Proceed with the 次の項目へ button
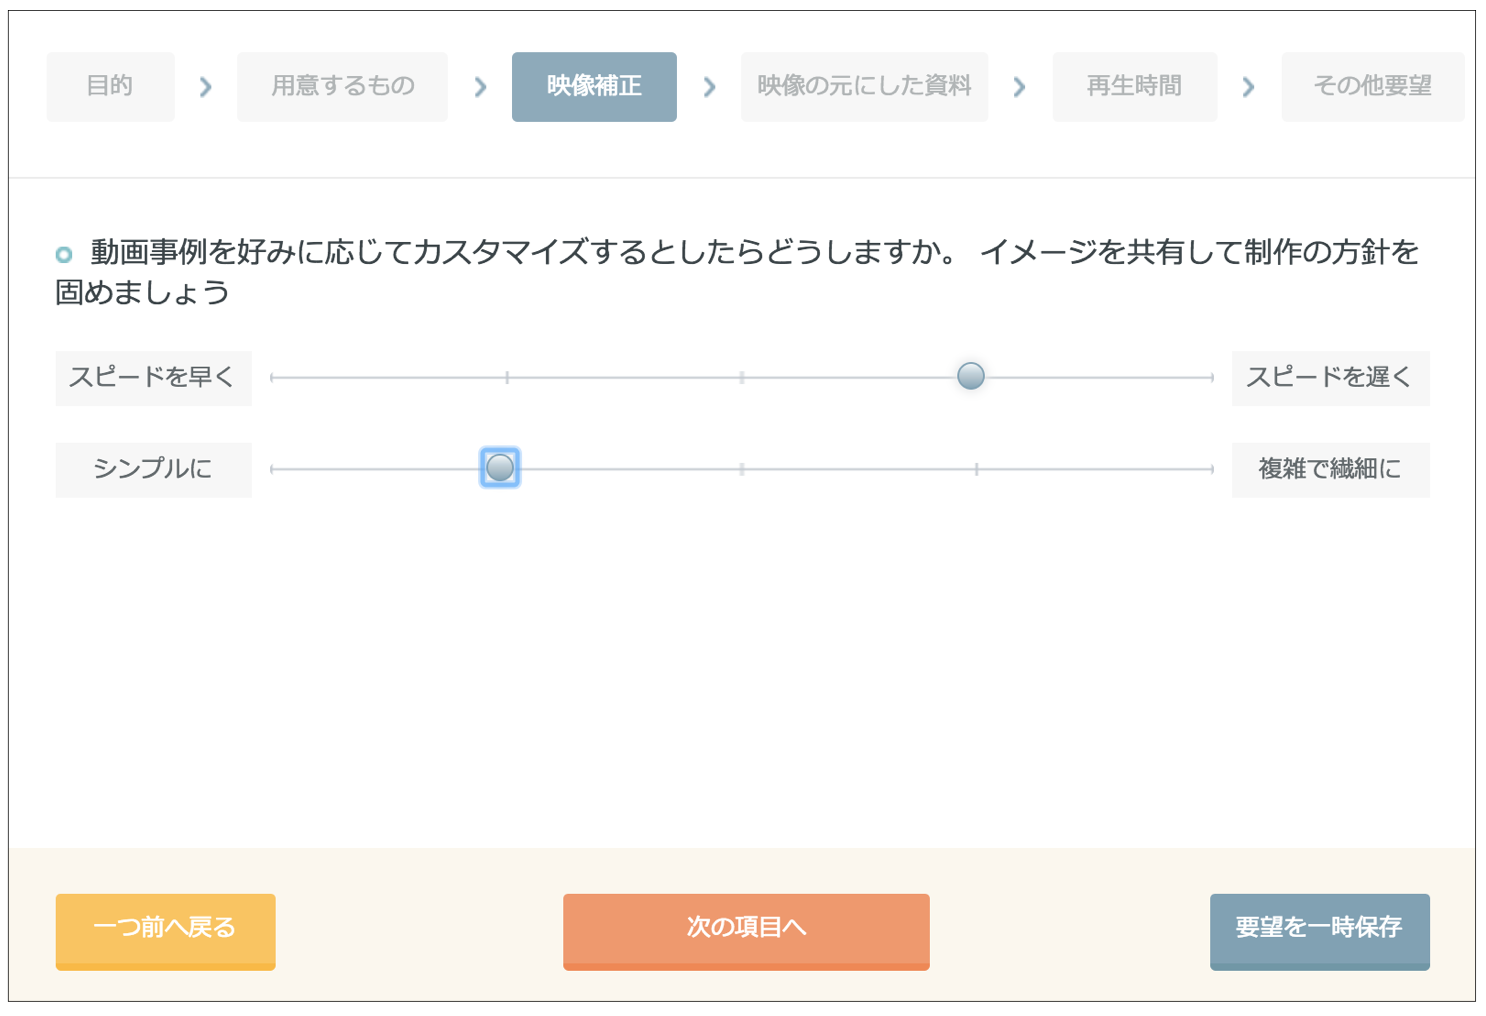 click(746, 930)
